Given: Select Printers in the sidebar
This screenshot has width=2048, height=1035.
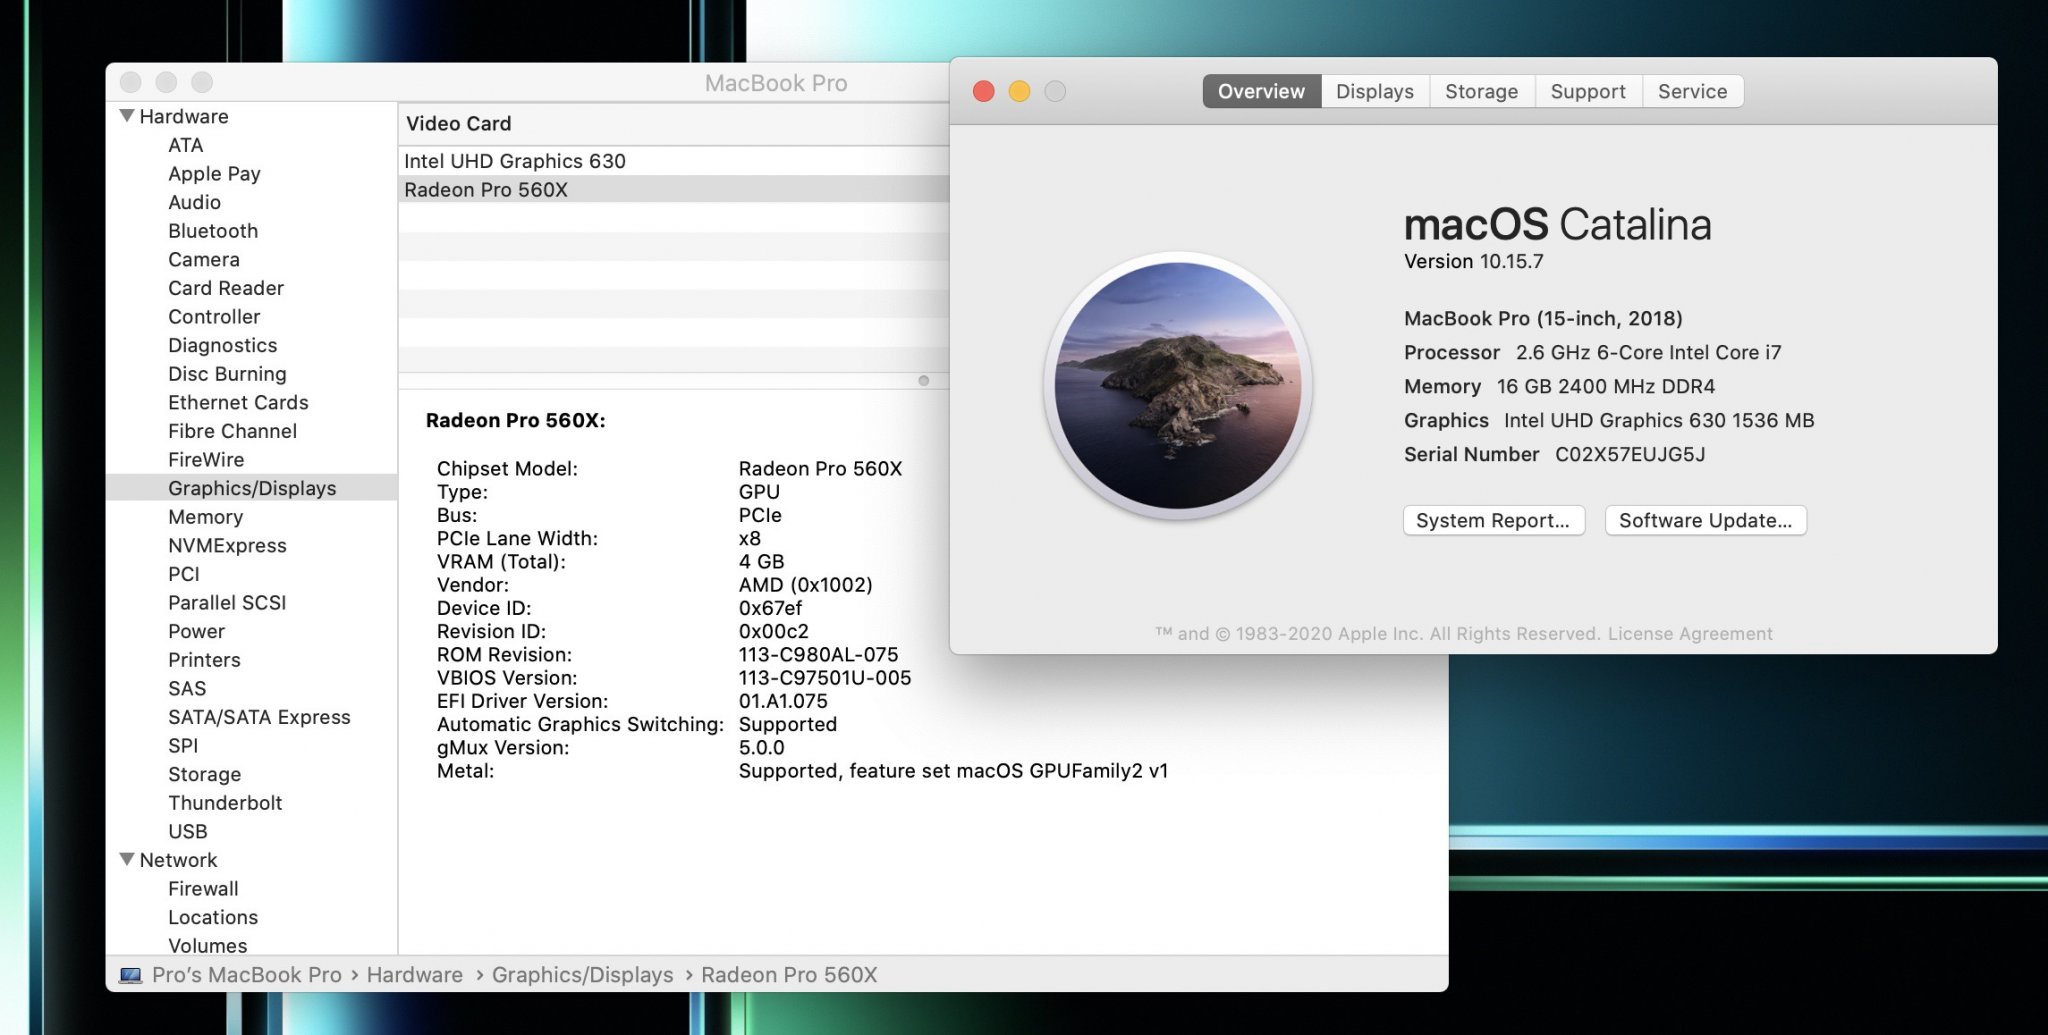Looking at the screenshot, I should point(204,660).
